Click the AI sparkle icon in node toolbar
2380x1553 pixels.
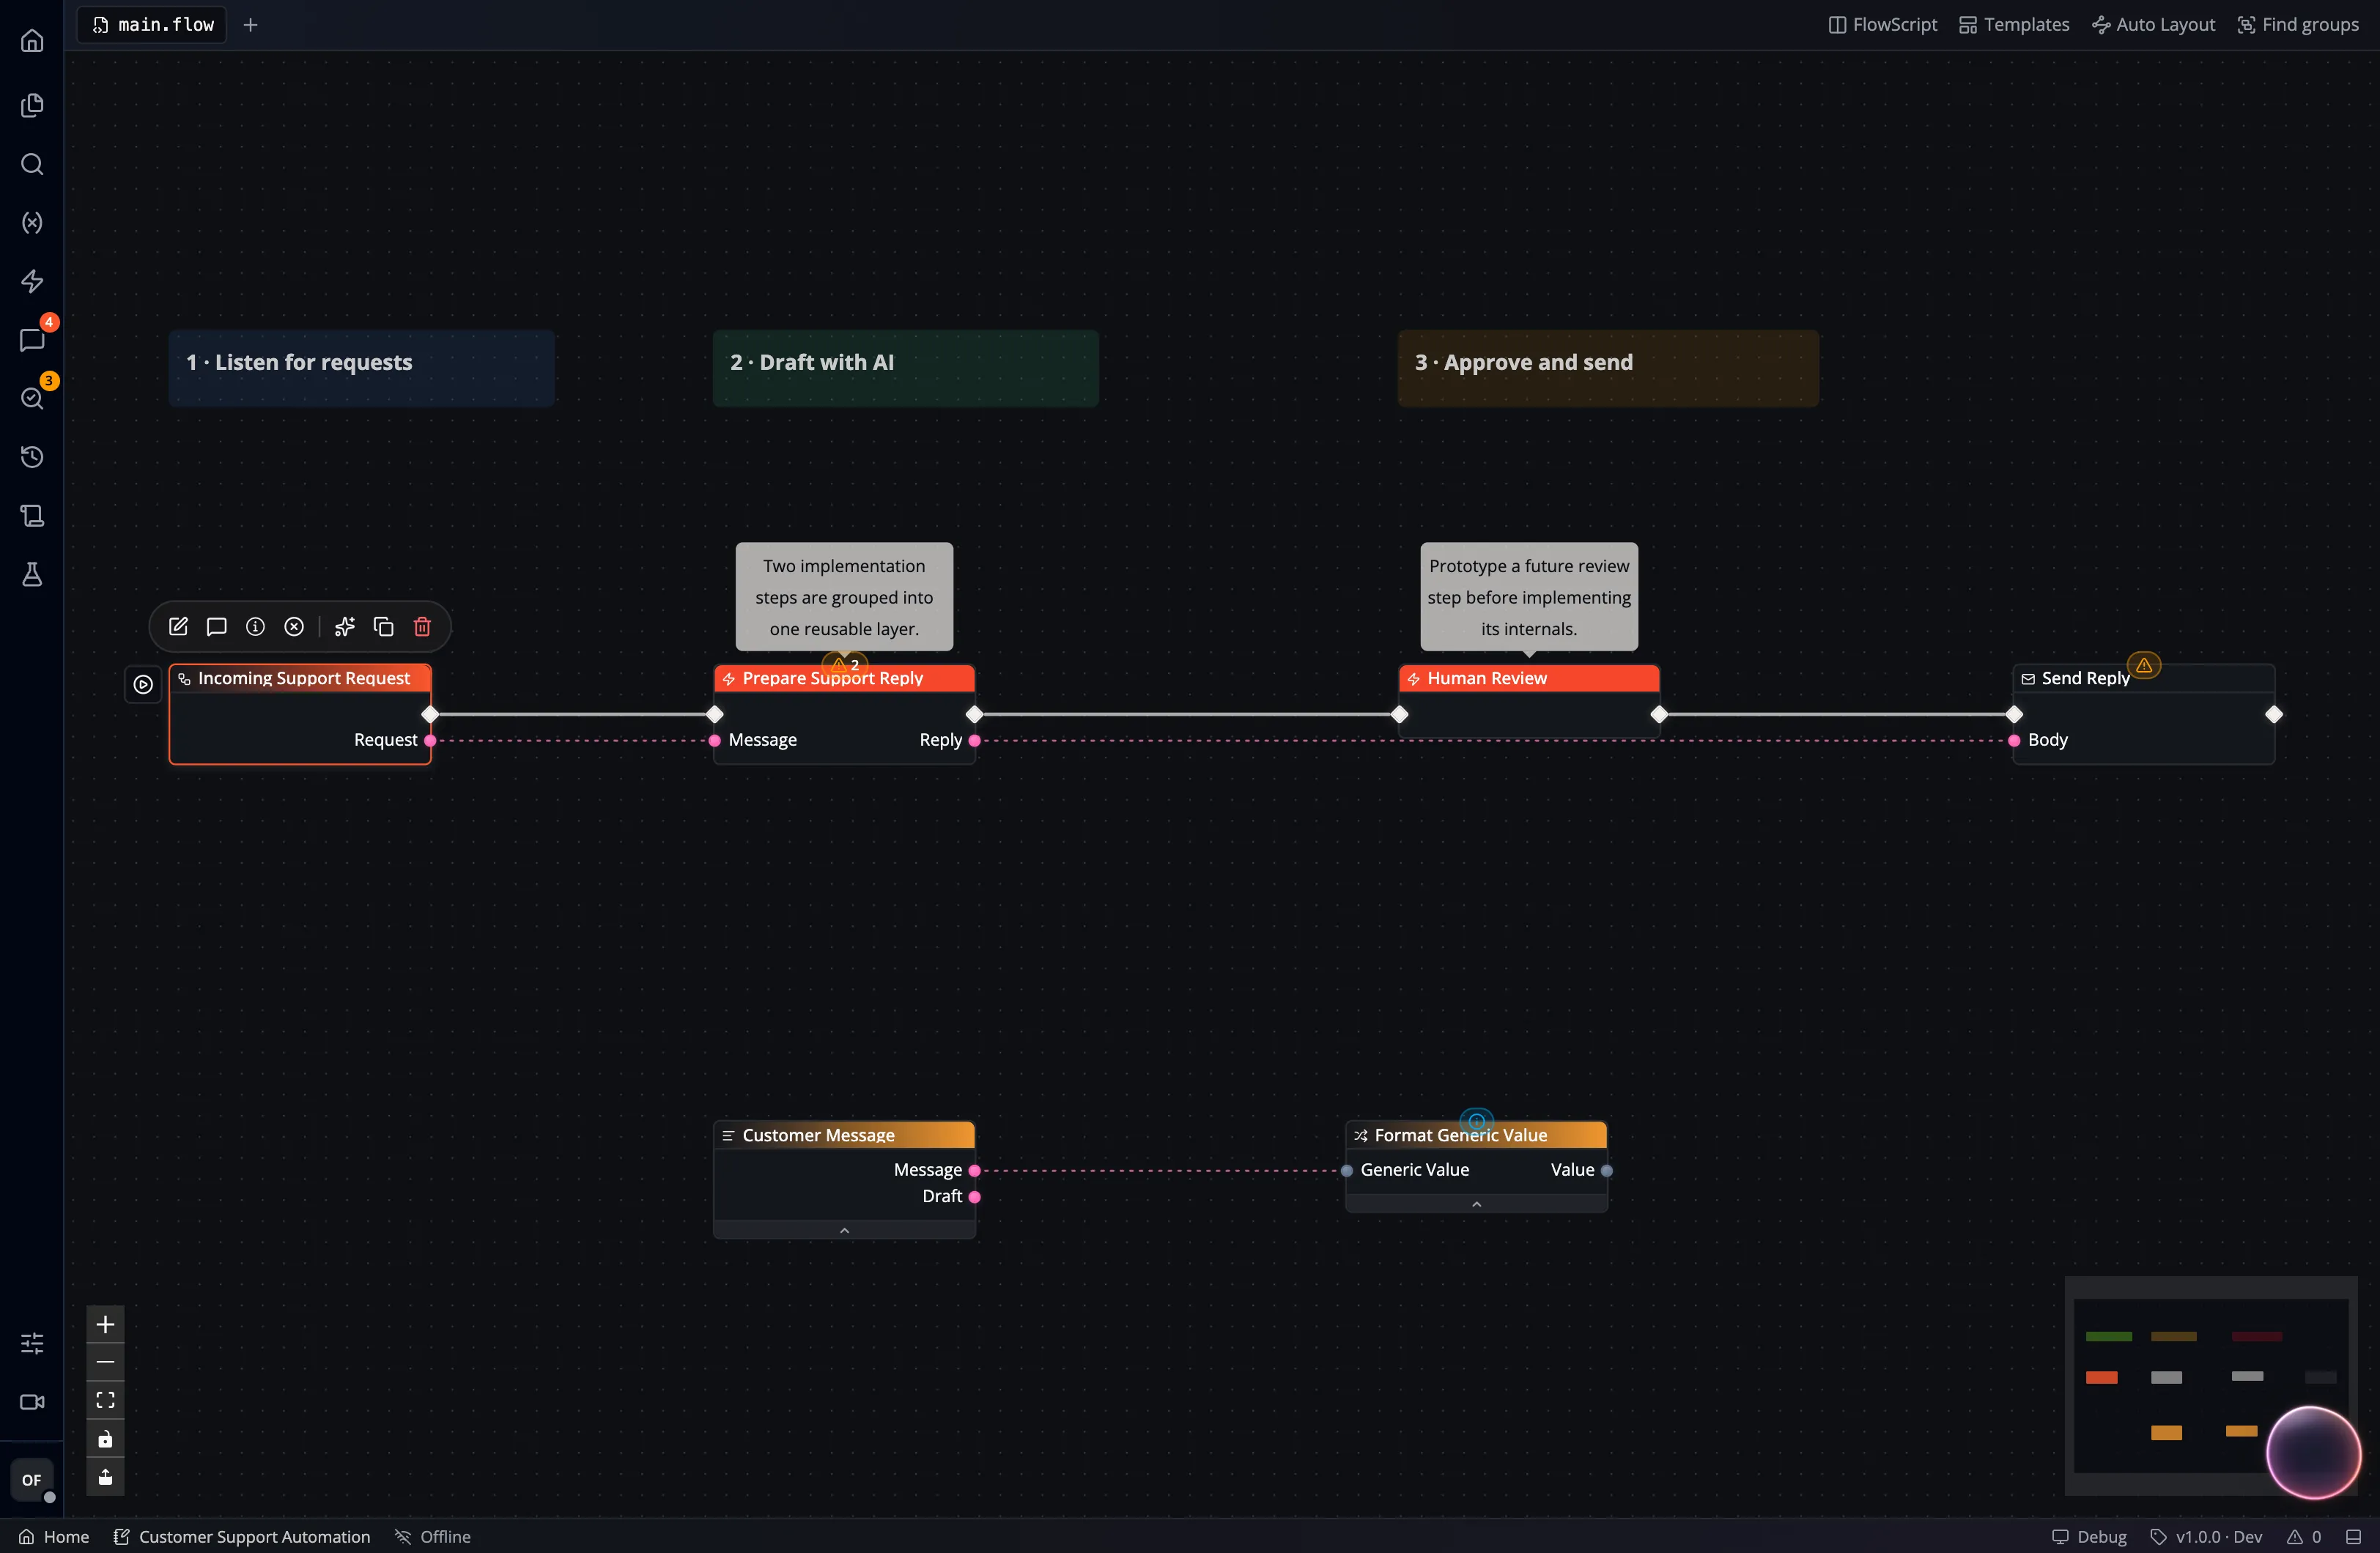[x=345, y=627]
